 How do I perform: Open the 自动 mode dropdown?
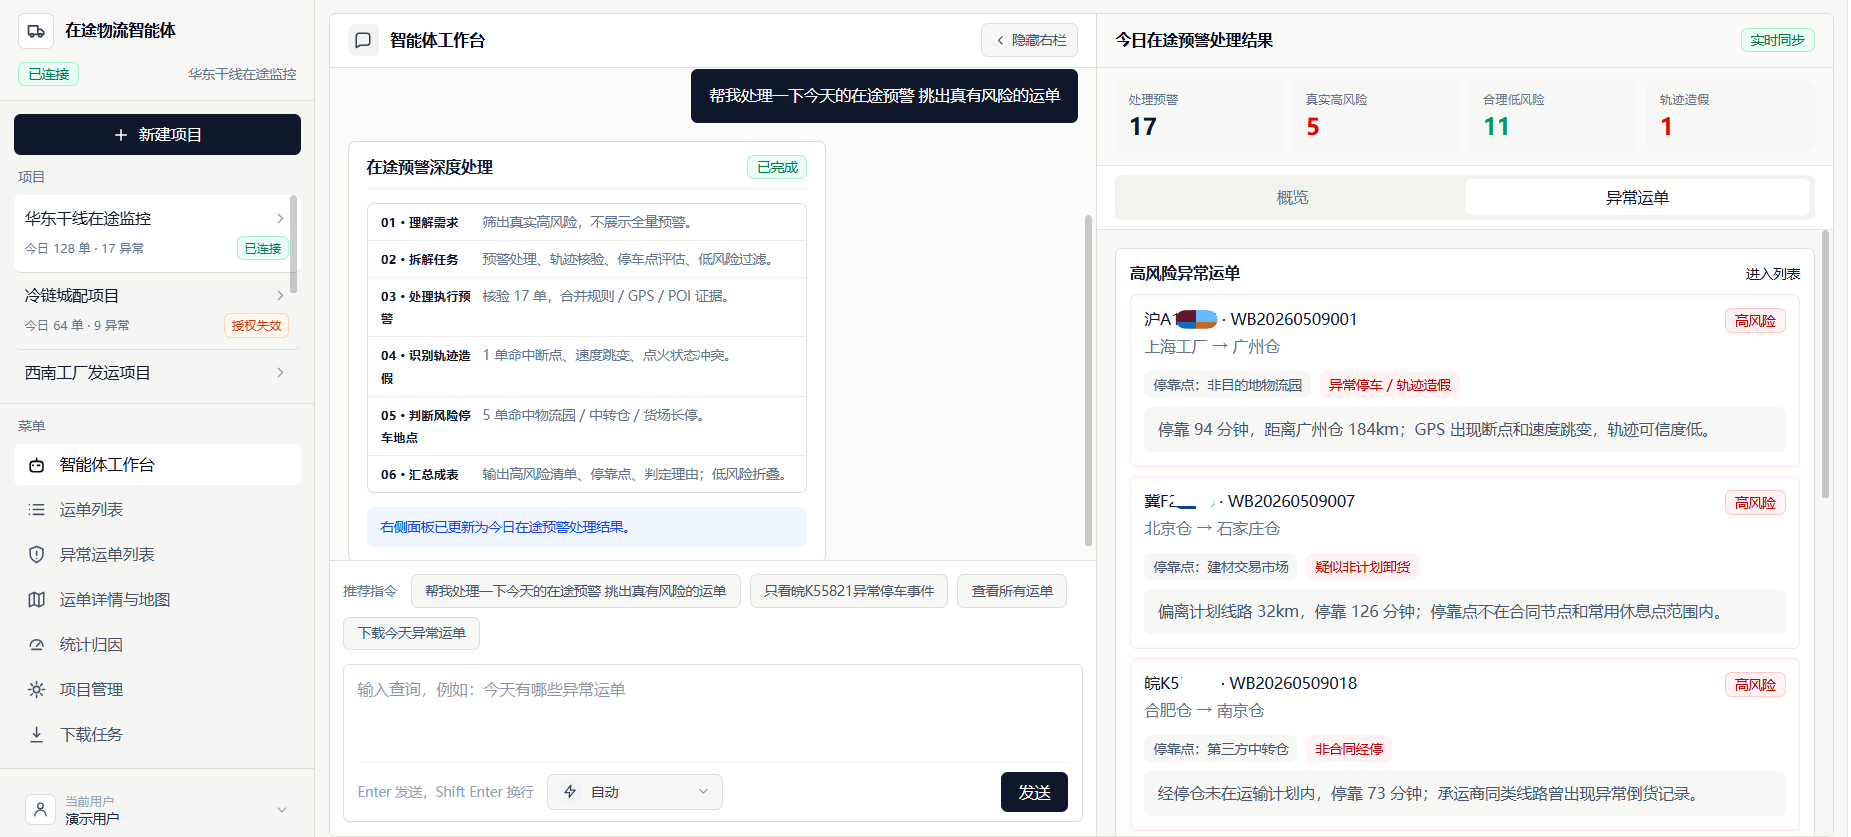tap(635, 792)
